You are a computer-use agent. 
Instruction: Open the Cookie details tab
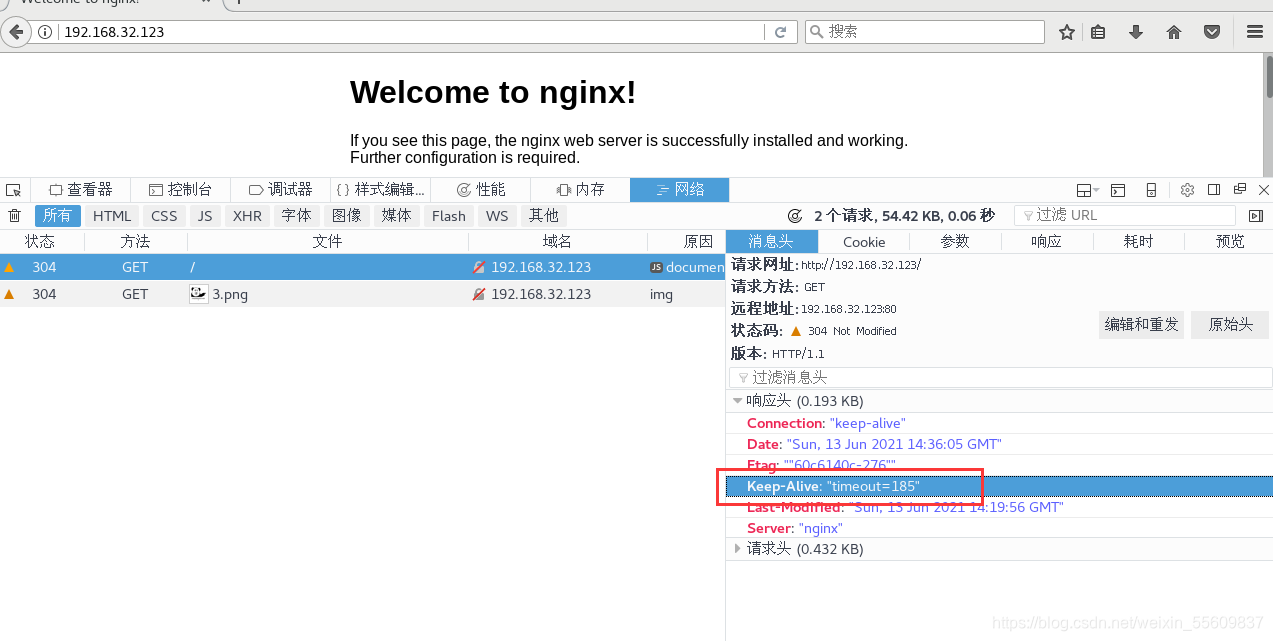tap(864, 242)
